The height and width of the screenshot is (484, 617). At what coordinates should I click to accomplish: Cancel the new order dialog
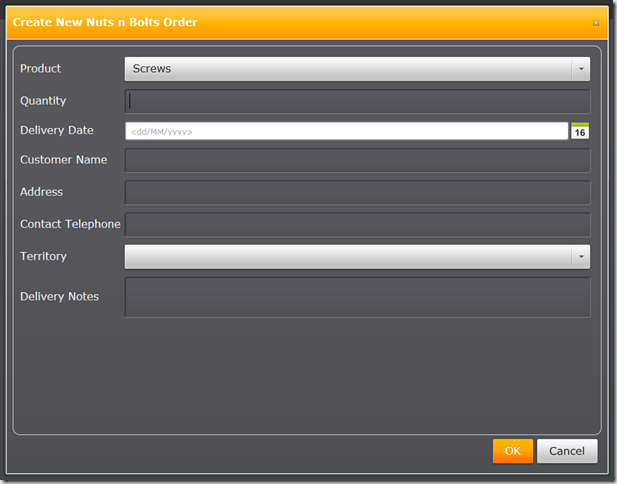(567, 451)
